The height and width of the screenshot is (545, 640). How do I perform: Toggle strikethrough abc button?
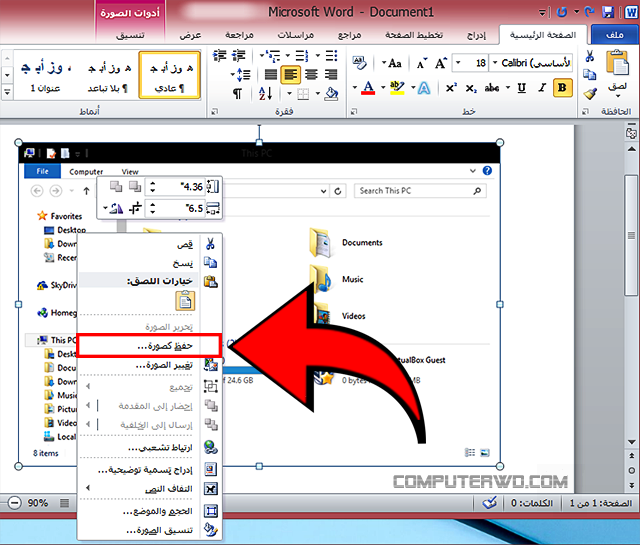(492, 88)
